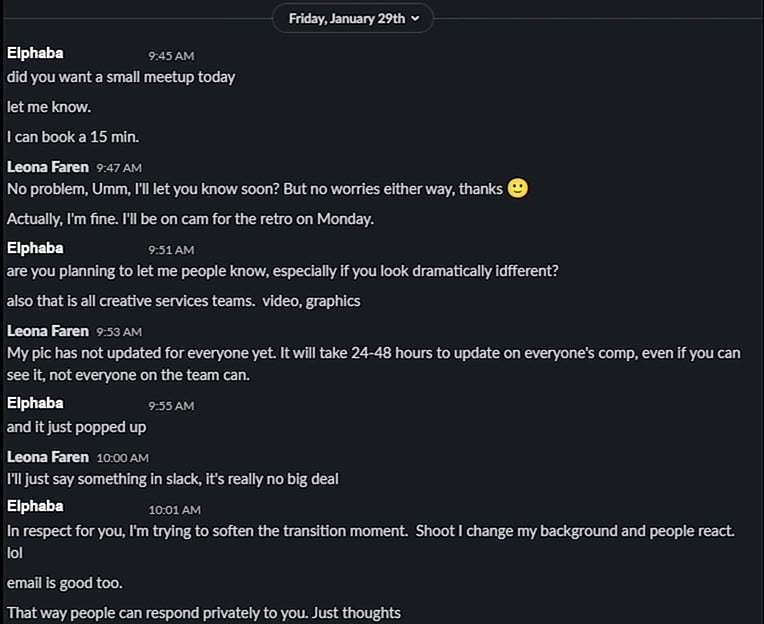Click the 10:00 AM timestamp
Viewport: 764px width, 624px height.
click(123, 458)
